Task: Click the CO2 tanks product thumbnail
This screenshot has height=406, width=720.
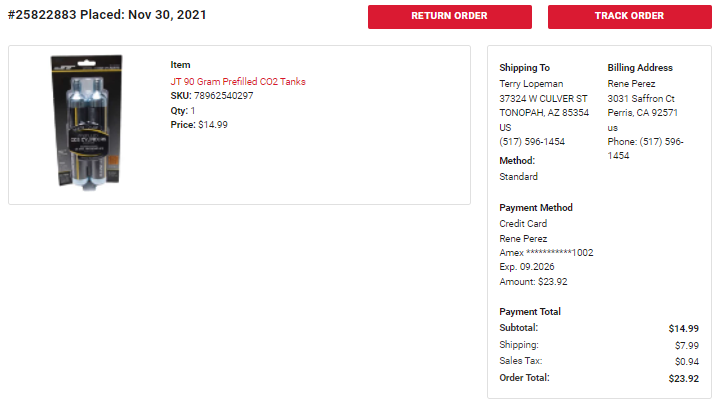Action: tap(87, 123)
